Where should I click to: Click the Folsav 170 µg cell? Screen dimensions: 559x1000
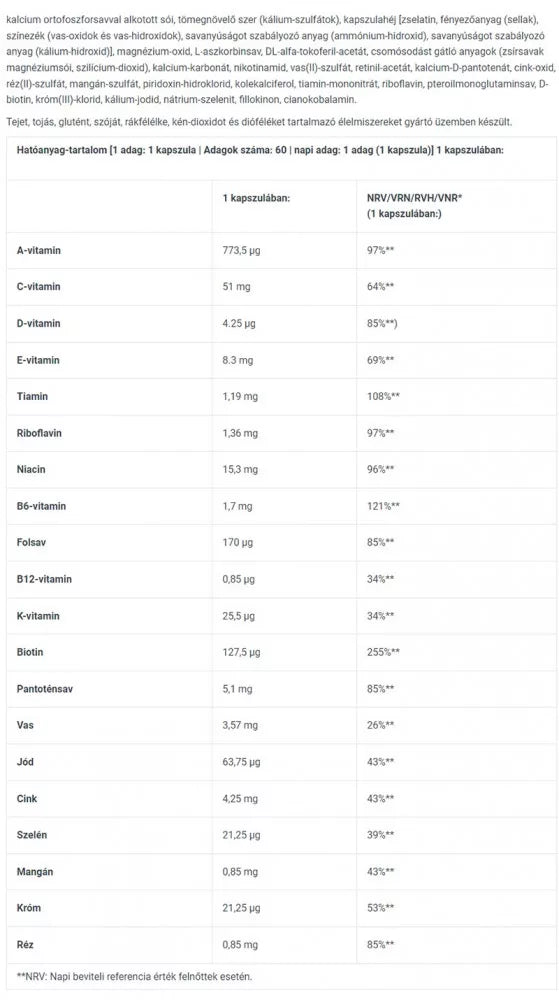coord(237,543)
